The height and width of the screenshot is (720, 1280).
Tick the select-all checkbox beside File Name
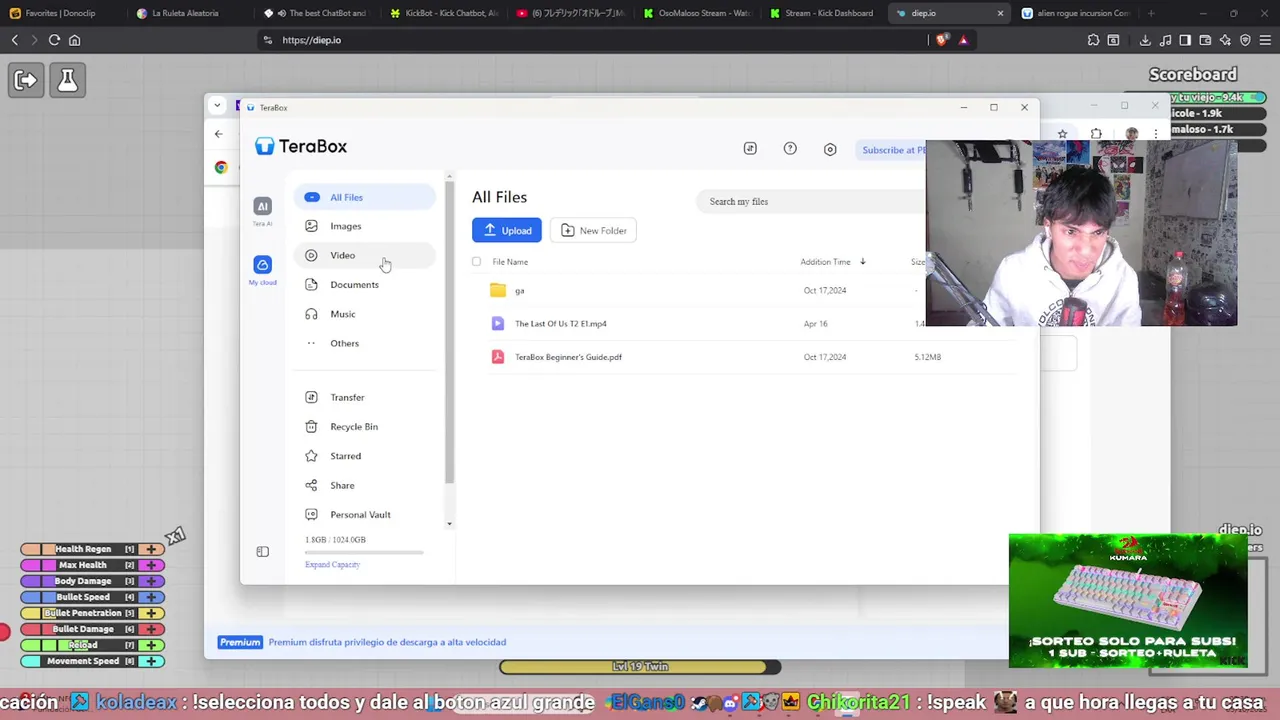click(476, 262)
